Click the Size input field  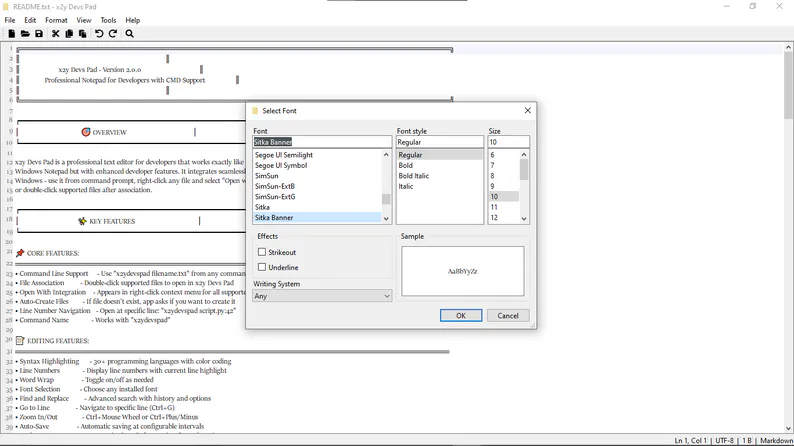(x=508, y=142)
